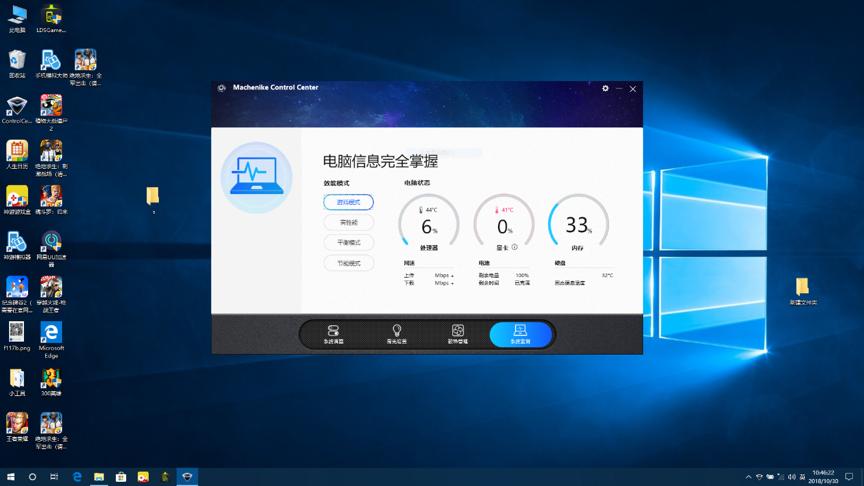Select the 魂斗罗 game desktop icon
The height and width of the screenshot is (486, 864).
coord(51,201)
